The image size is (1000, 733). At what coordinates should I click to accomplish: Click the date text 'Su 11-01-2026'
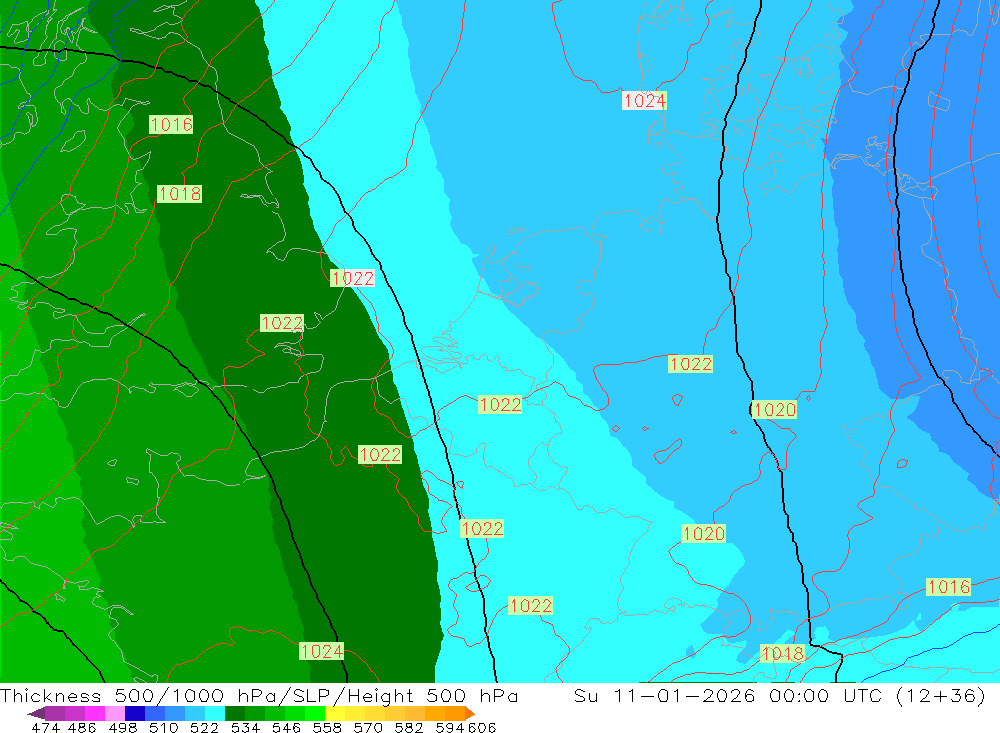click(x=665, y=695)
